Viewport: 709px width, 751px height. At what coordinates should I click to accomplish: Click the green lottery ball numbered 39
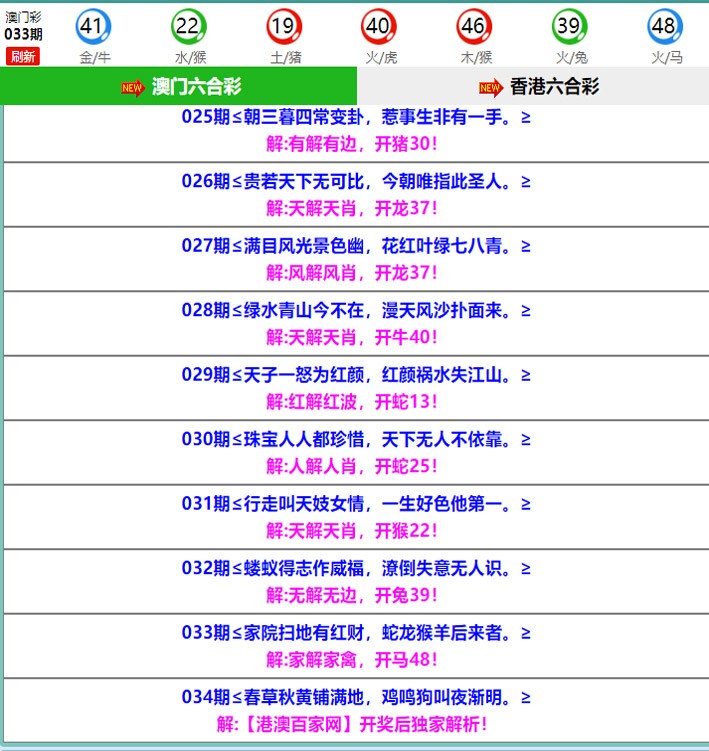[569, 26]
